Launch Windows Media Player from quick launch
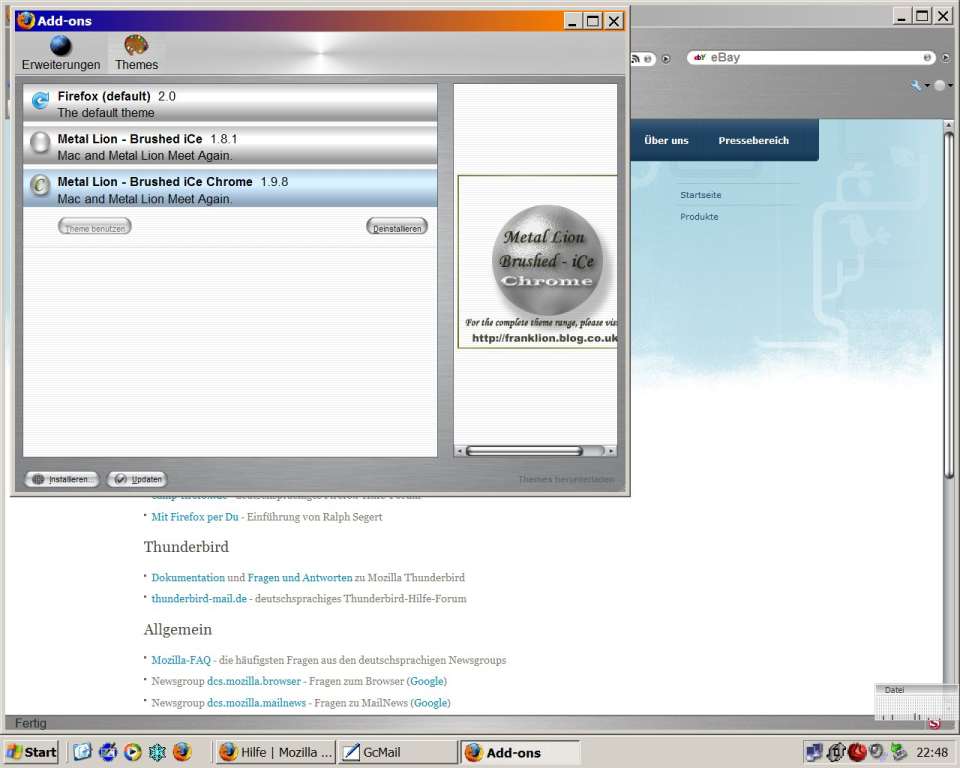This screenshot has height=768, width=960. tap(132, 751)
